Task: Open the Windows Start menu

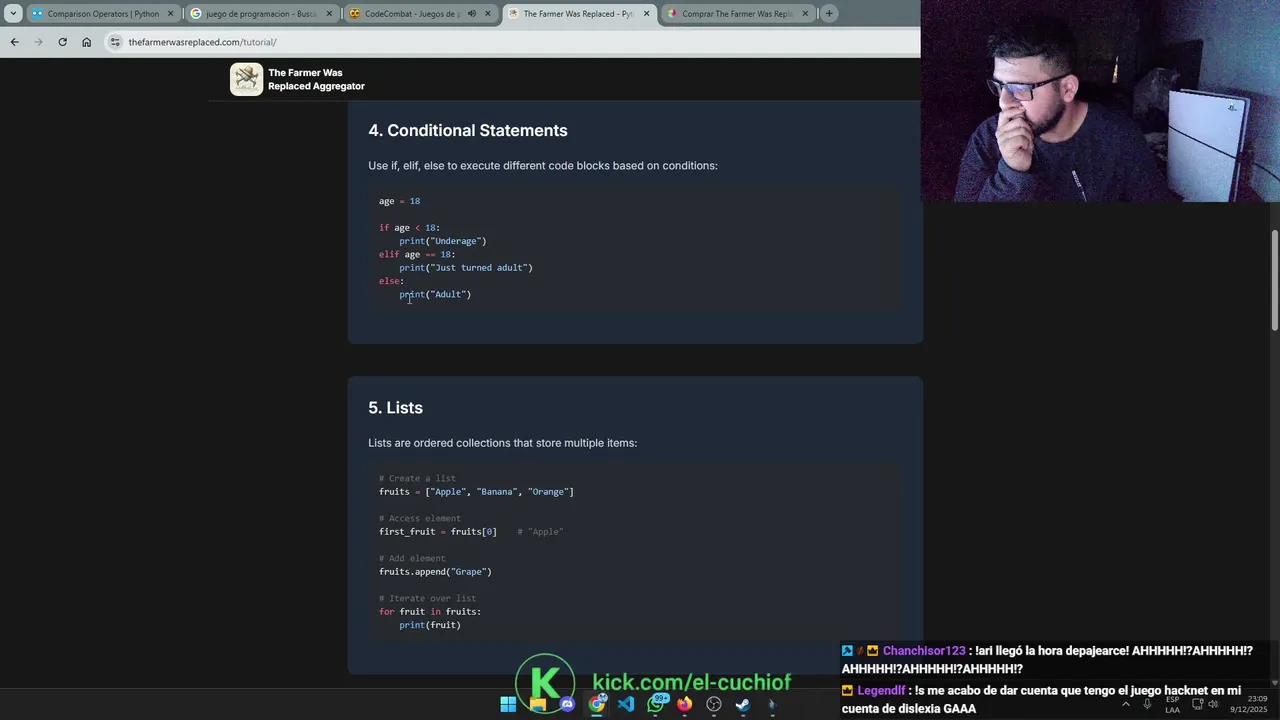Action: tap(508, 704)
